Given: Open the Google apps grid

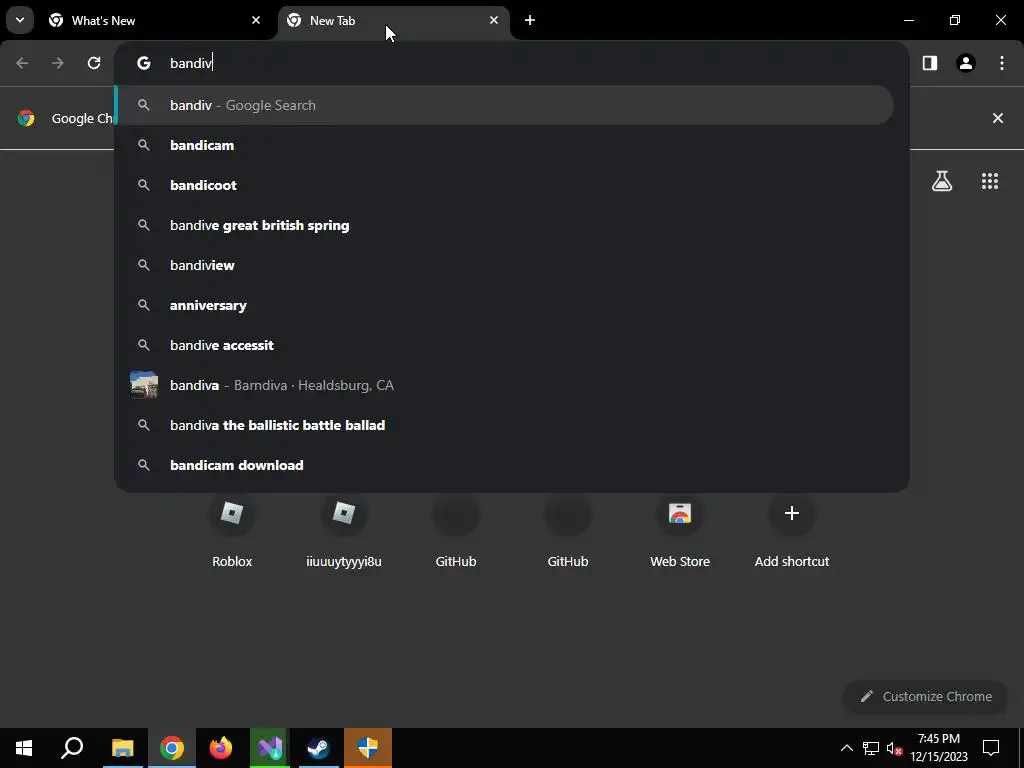Looking at the screenshot, I should pos(989,181).
